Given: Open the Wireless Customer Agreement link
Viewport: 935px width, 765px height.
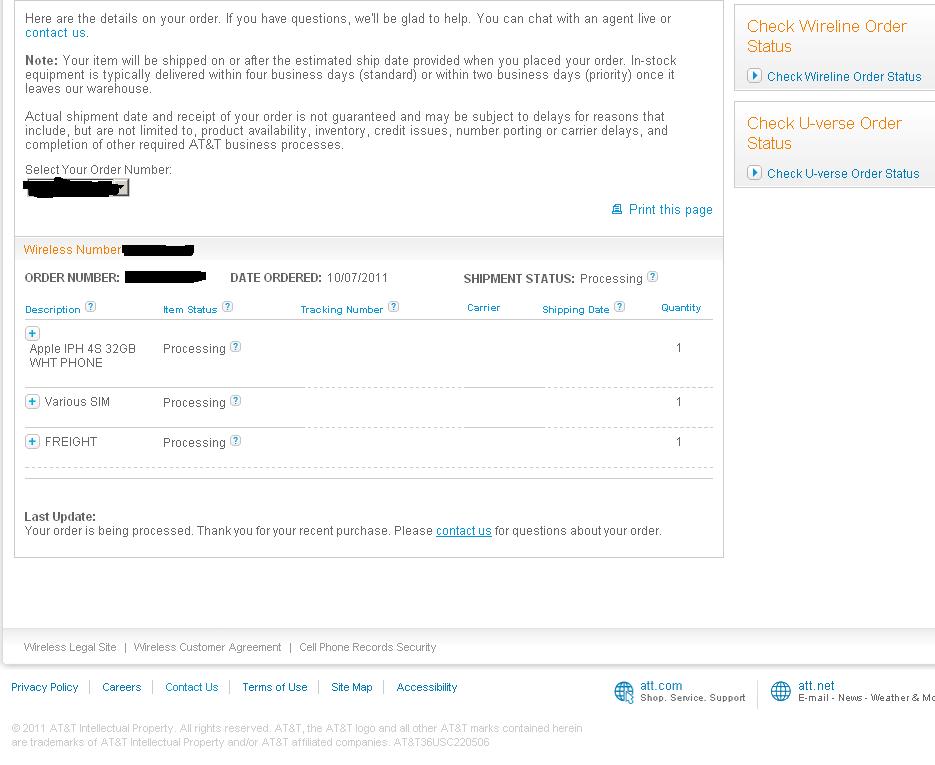Looking at the screenshot, I should (207, 647).
